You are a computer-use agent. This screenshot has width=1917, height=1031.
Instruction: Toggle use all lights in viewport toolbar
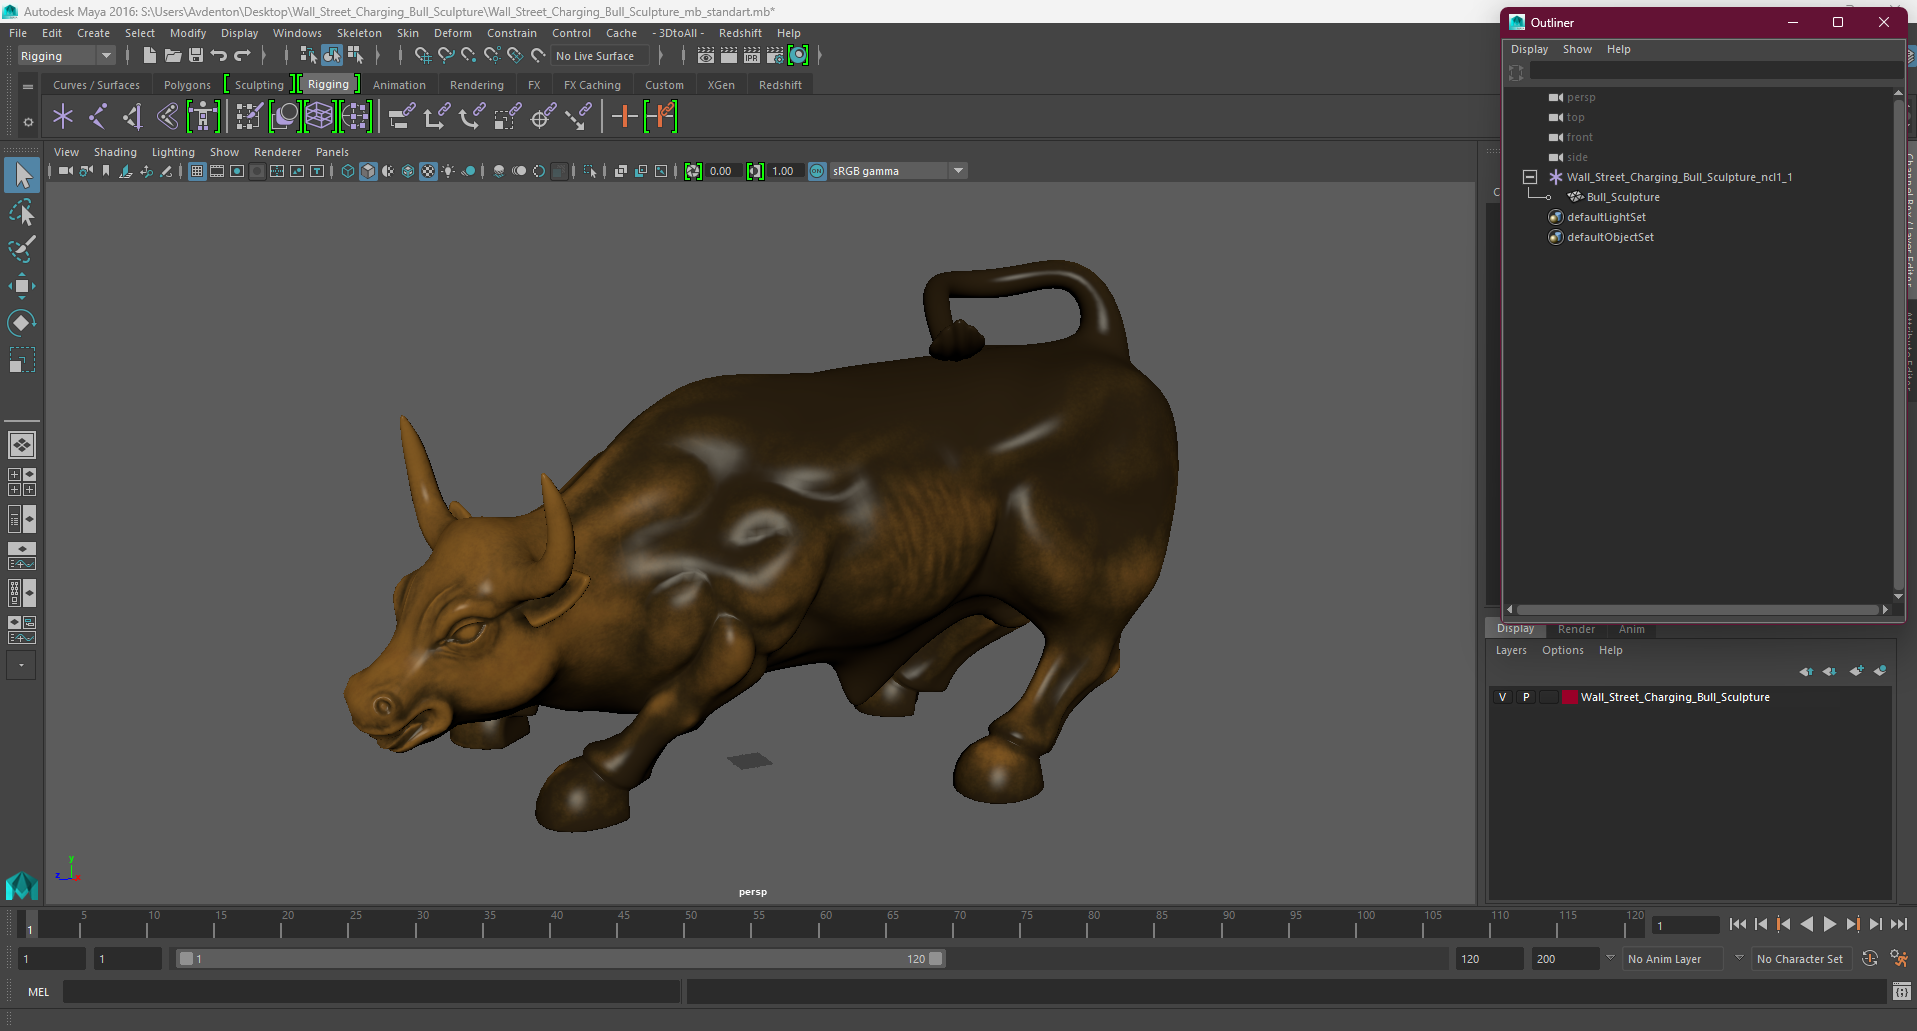tap(448, 171)
